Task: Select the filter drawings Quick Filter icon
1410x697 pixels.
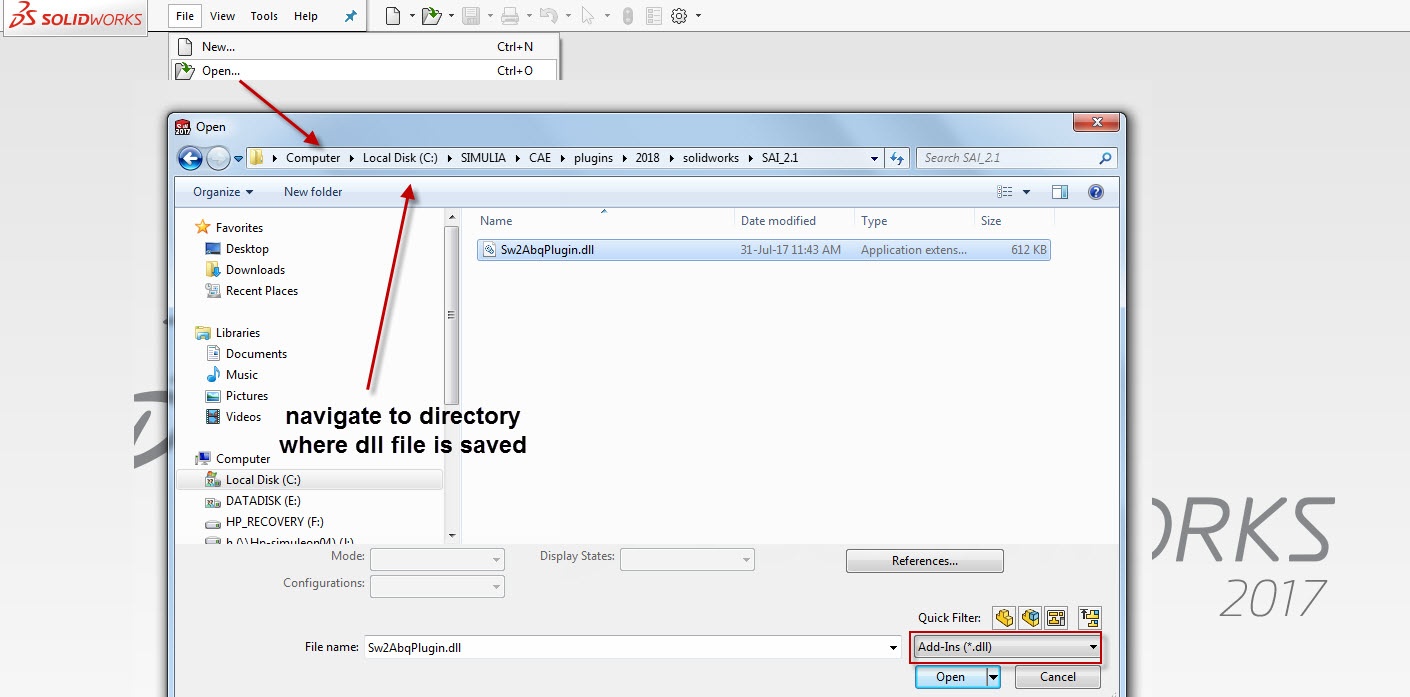Action: (x=1056, y=618)
